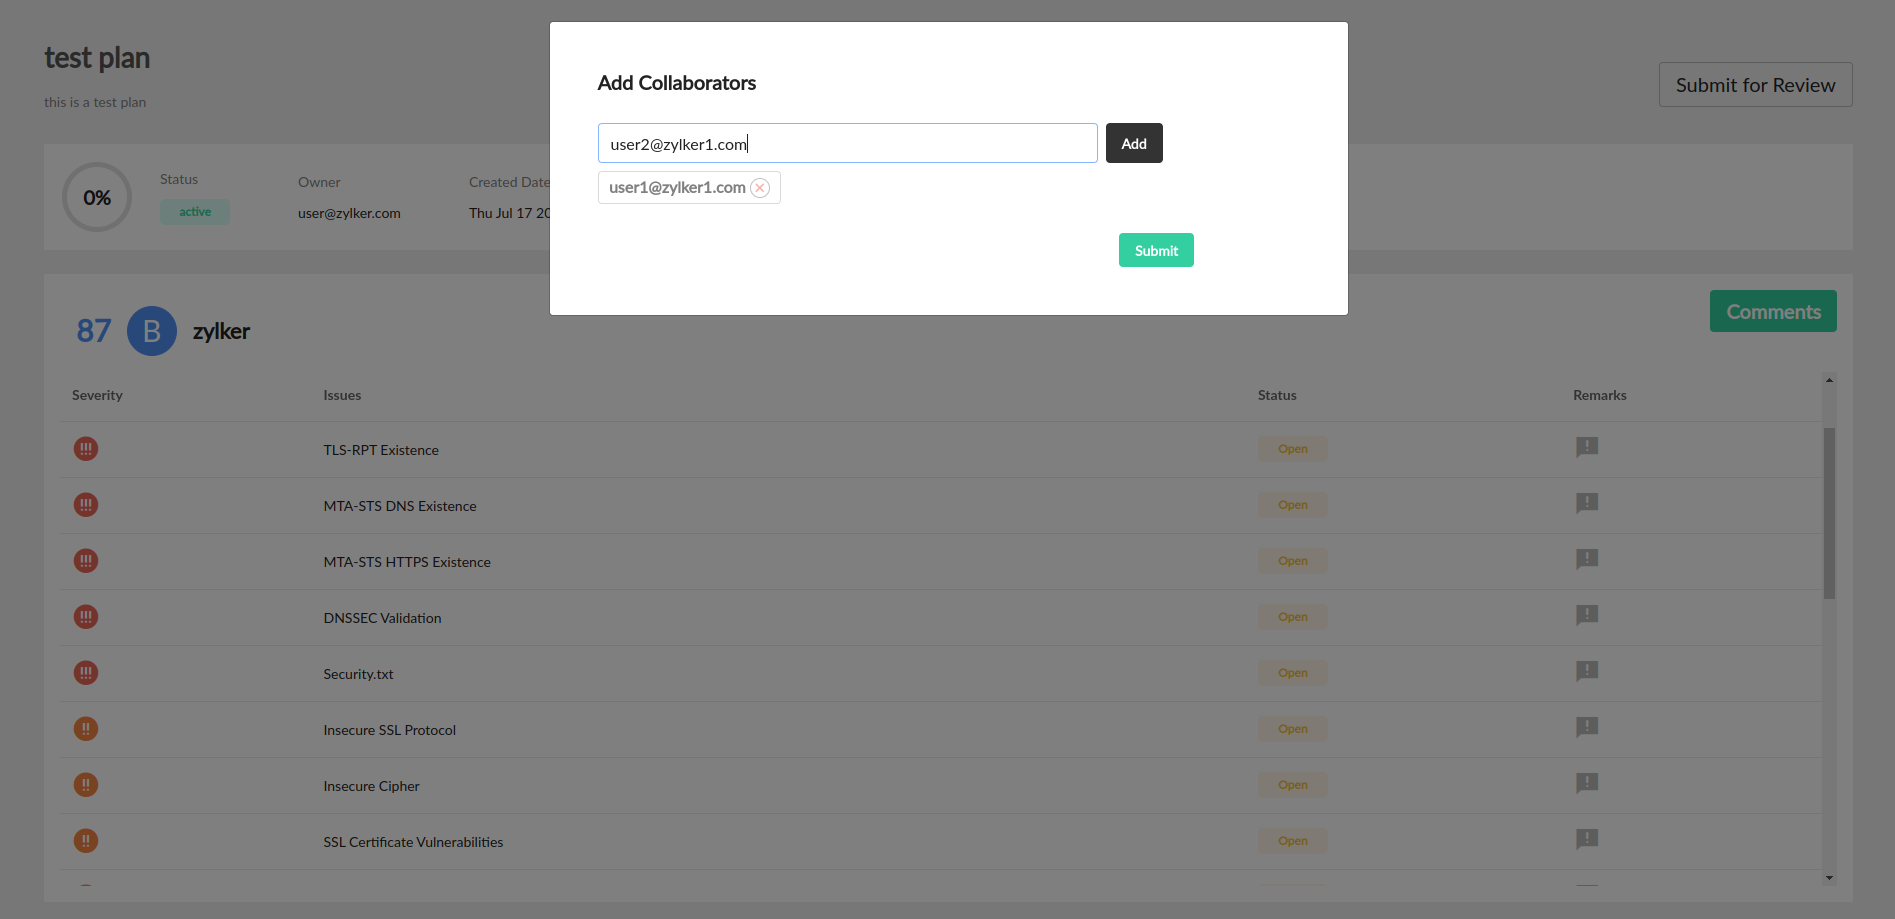
Task: Open remarks for Insecure Cipher
Action: pos(1586,783)
